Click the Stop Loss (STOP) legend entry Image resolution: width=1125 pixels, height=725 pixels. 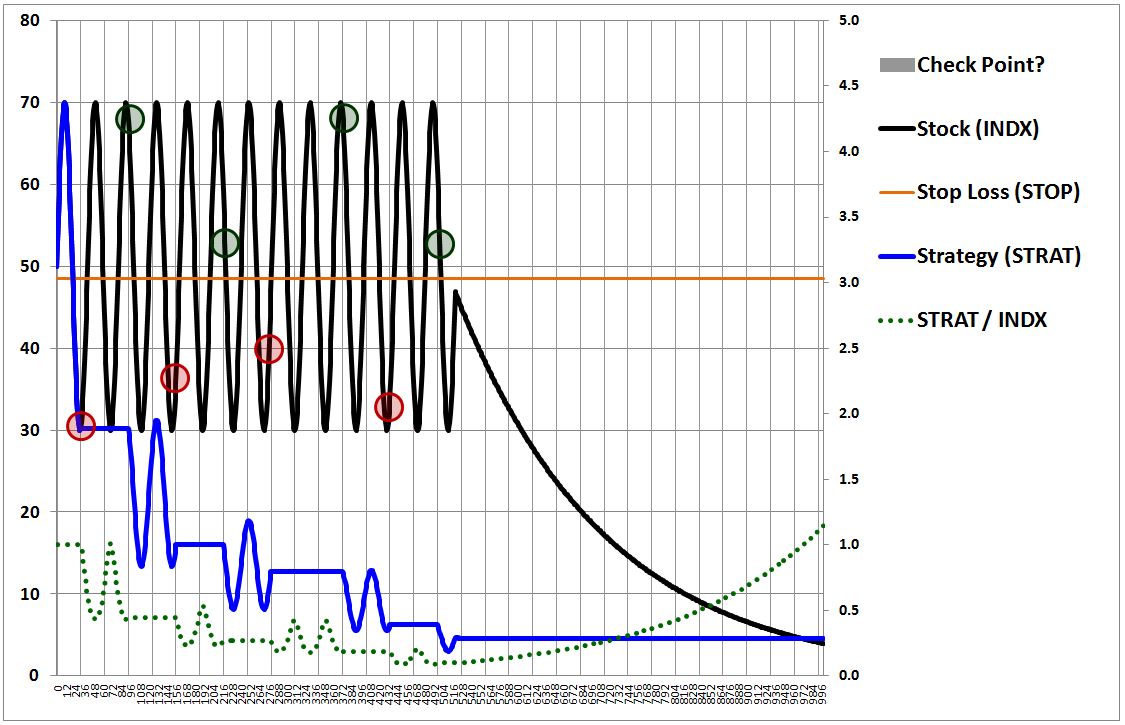tap(998, 192)
